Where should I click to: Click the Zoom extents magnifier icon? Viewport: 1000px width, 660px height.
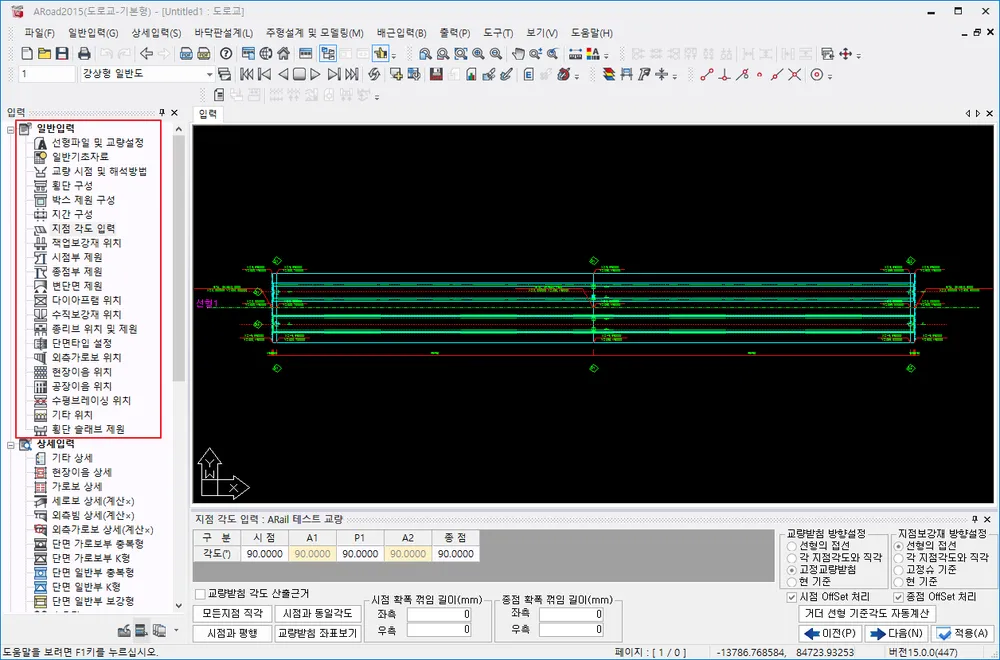460,54
